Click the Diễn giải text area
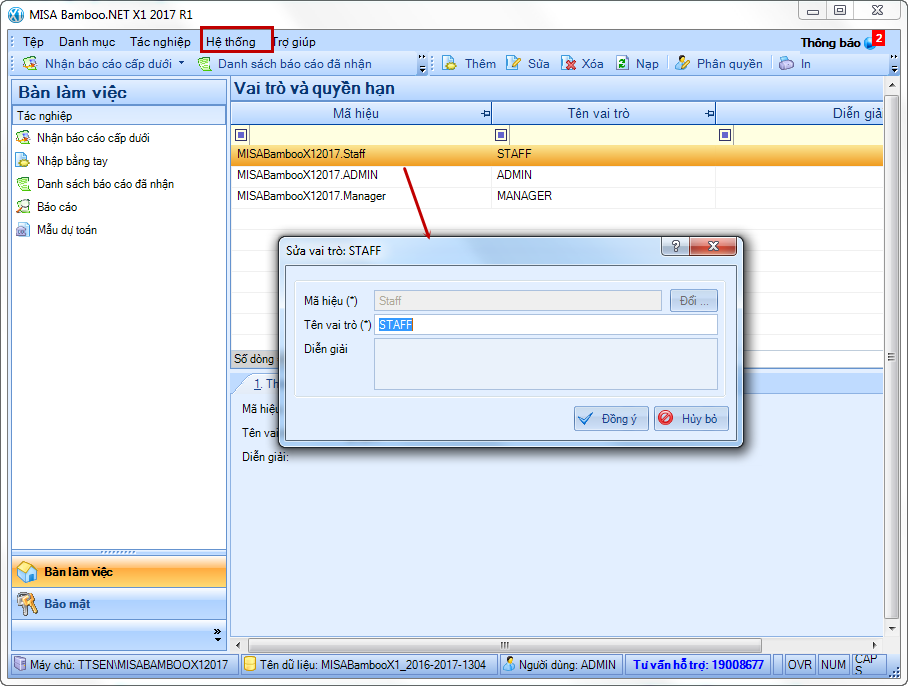Viewport: 908px width, 686px height. pyautogui.click(x=545, y=364)
